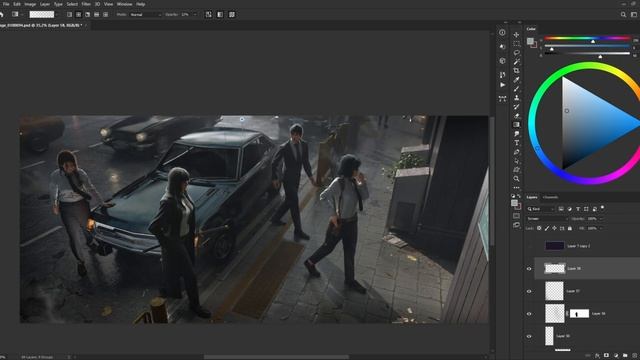Filter layers by adjustment layer icon
640x360 pixels.
569,209
